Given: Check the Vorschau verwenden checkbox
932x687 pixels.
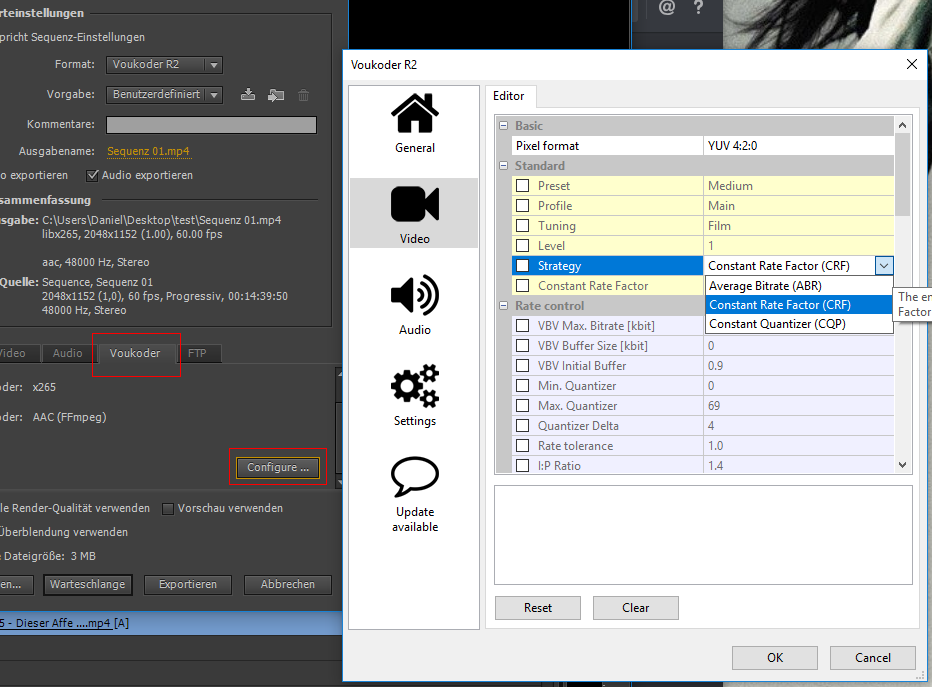Looking at the screenshot, I should pos(168,508).
